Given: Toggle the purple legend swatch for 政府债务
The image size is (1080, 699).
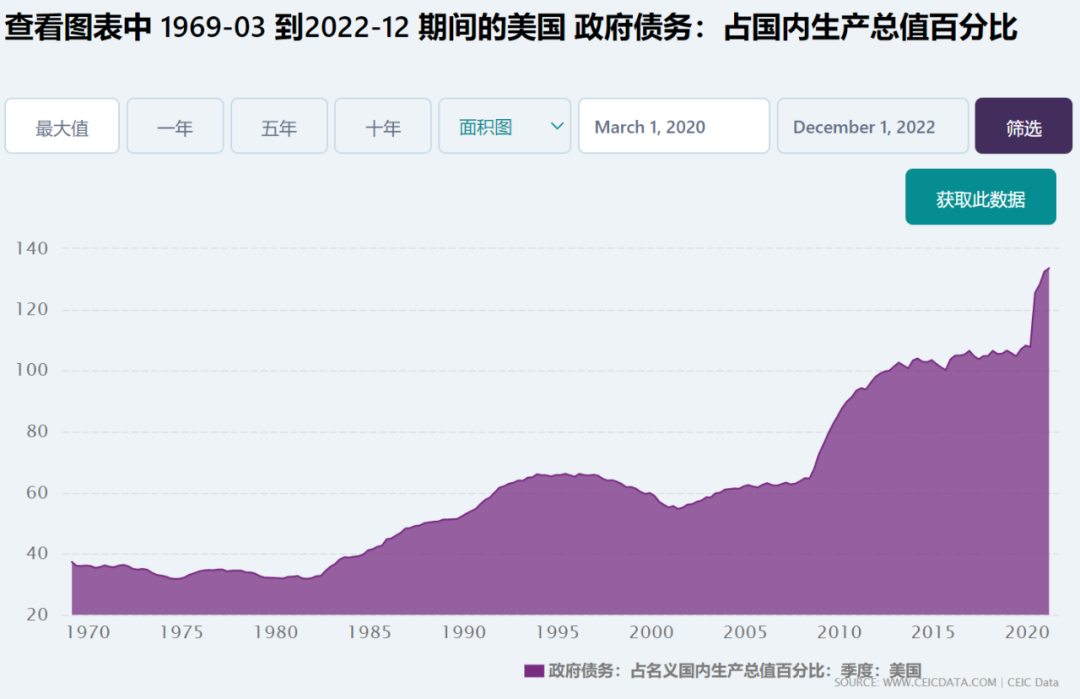Looking at the screenshot, I should 534,671.
